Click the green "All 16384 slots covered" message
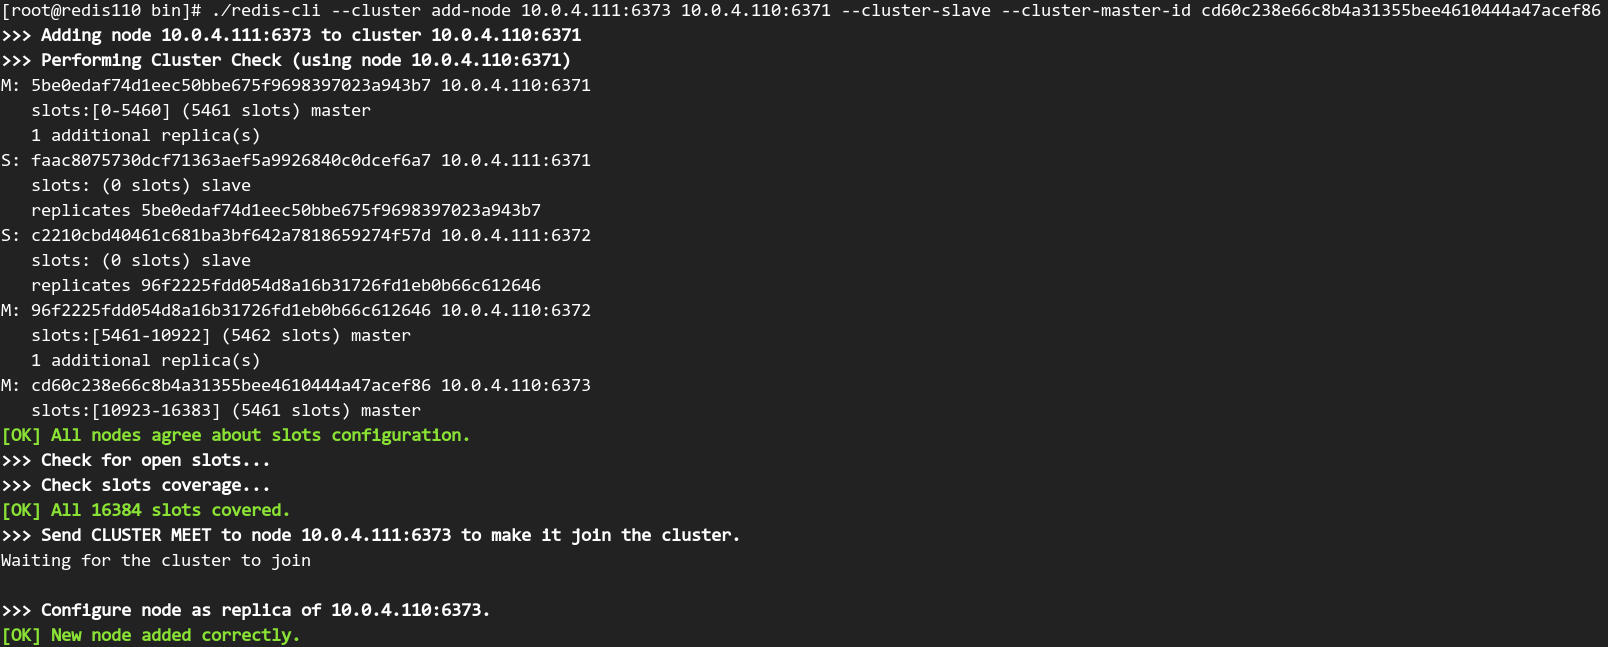 click(x=170, y=510)
